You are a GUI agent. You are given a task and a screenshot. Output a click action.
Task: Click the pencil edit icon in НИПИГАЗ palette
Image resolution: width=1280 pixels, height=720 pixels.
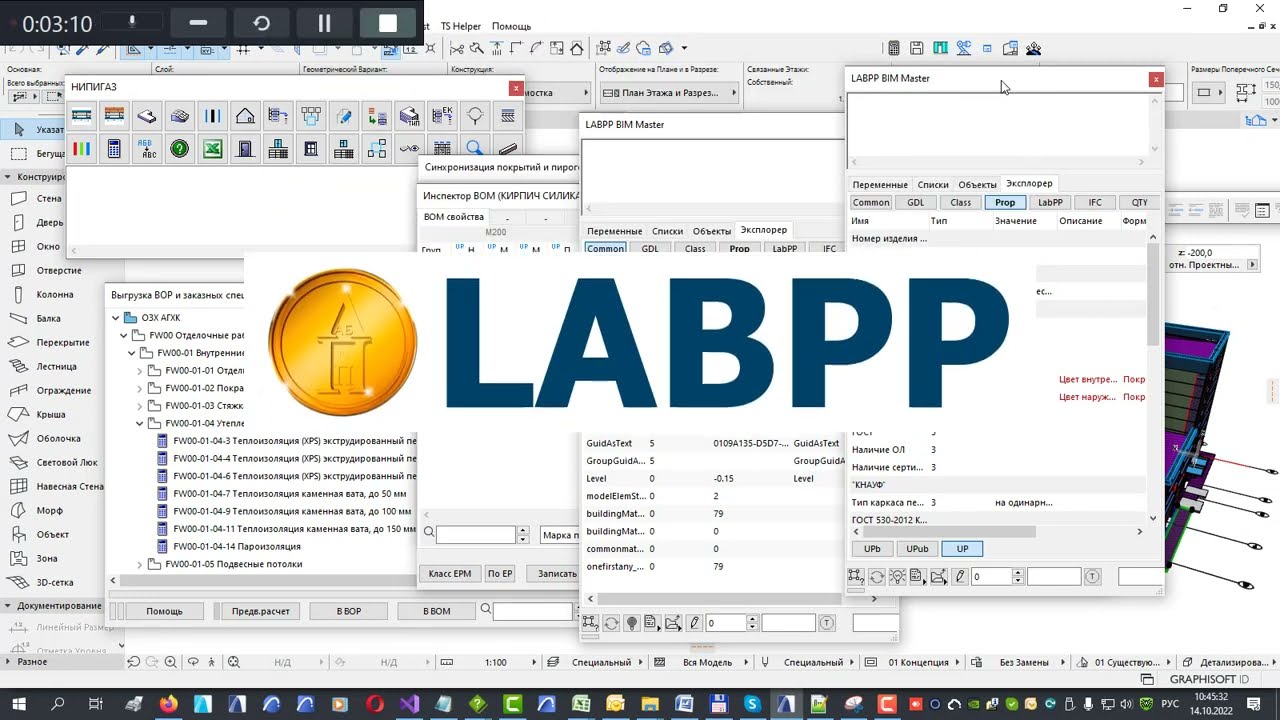(344, 116)
